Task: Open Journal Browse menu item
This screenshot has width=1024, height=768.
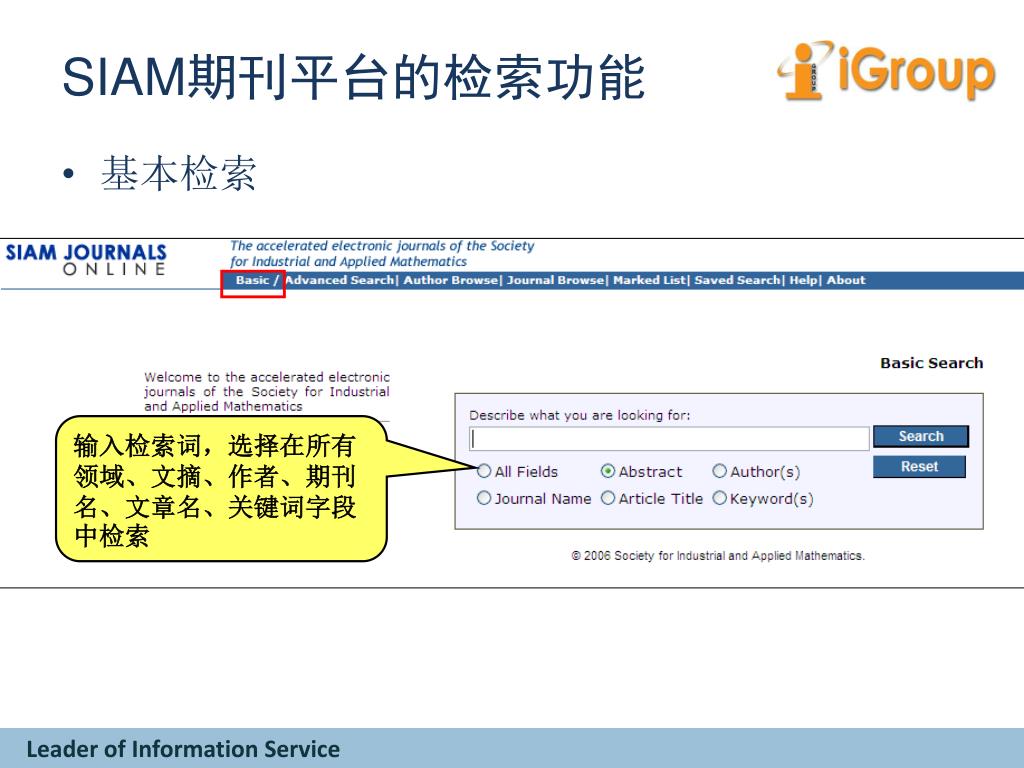Action: 555,280
